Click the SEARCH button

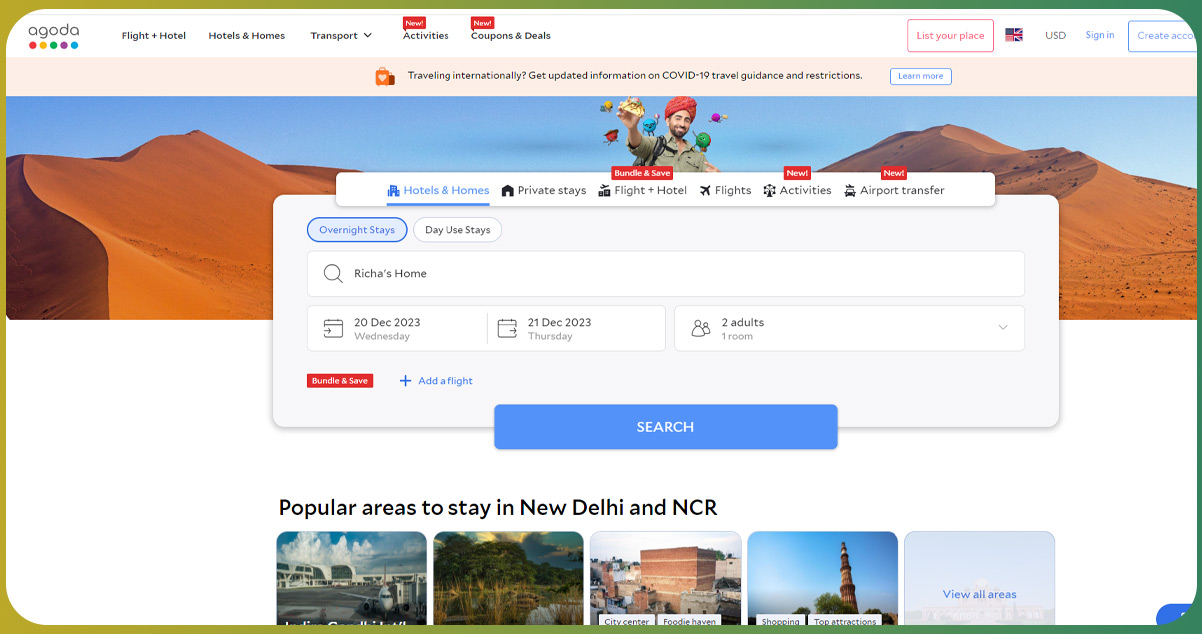[x=666, y=427]
